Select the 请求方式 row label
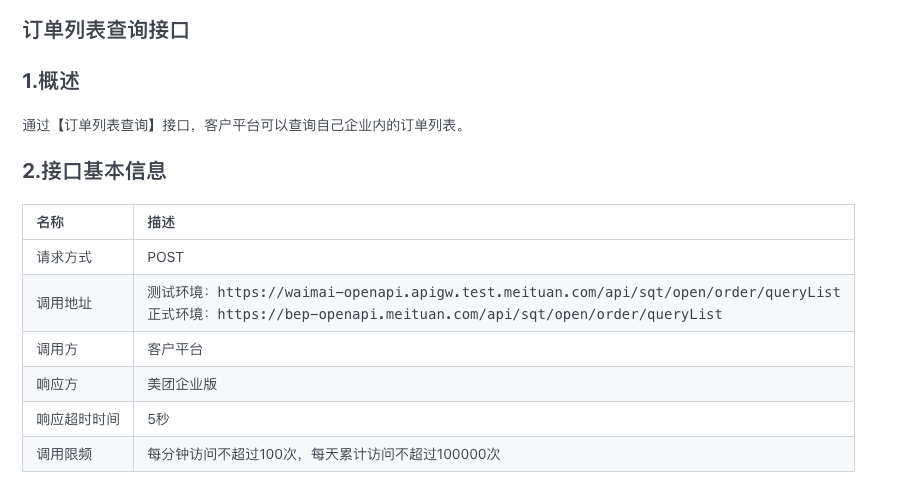Screen dimensions: 906x484 (64, 257)
